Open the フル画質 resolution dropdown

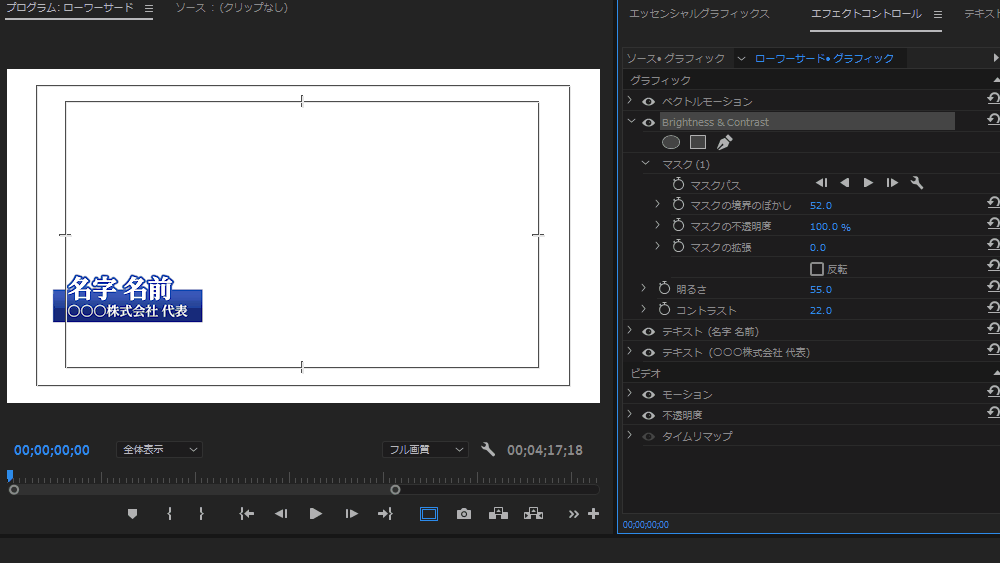425,450
